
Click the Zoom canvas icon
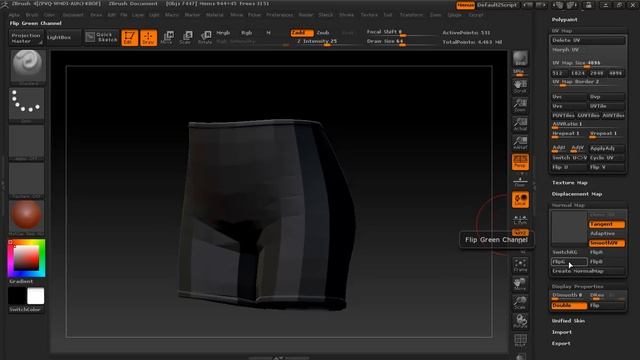pos(520,105)
